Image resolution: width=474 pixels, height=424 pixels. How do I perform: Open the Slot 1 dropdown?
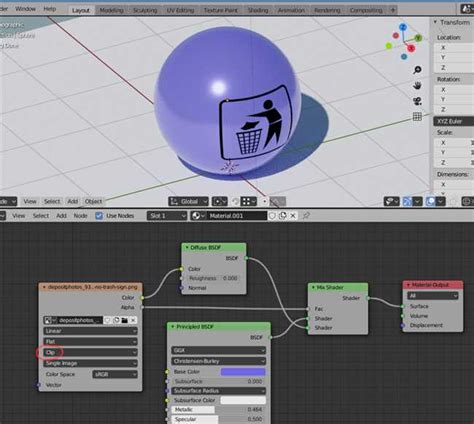pyautogui.click(x=167, y=216)
